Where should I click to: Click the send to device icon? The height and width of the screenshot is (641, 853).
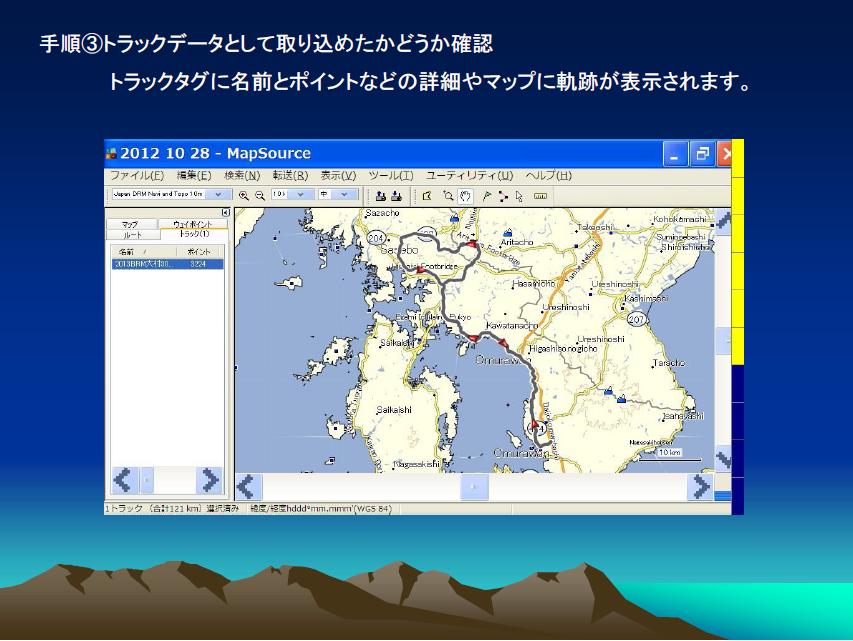click(x=381, y=196)
